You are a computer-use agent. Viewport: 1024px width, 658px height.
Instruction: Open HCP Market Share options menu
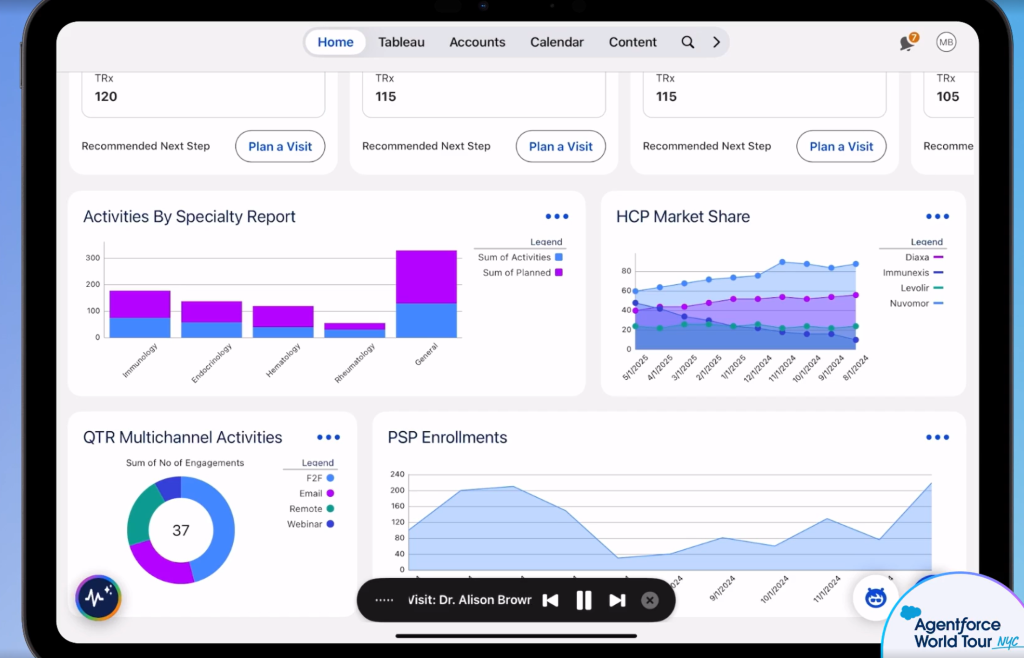point(937,217)
